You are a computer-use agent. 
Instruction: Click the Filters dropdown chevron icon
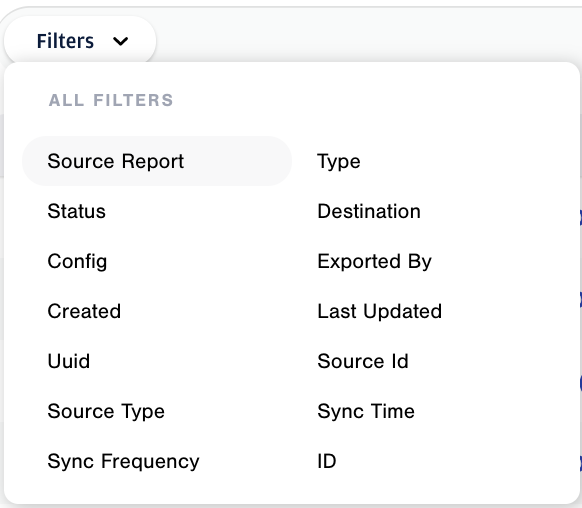pyautogui.click(x=120, y=41)
